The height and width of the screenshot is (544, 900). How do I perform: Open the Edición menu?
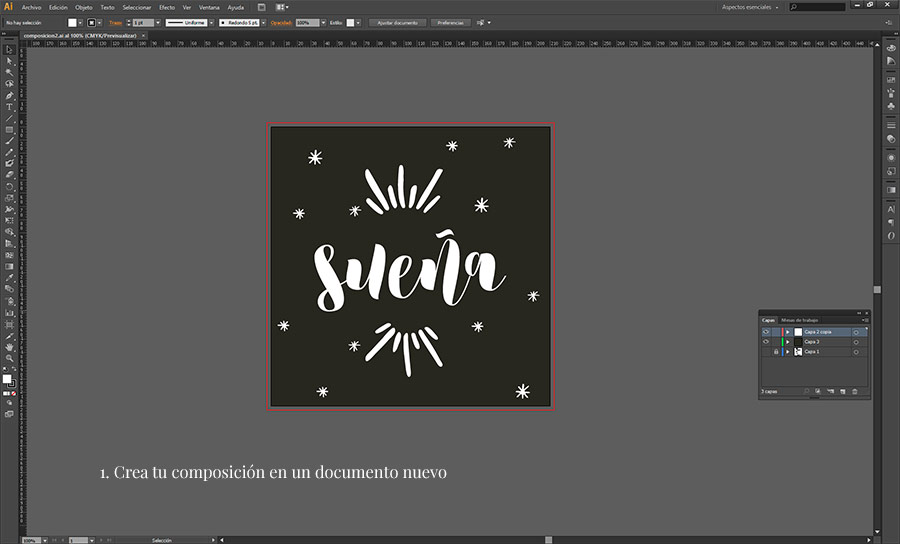coord(58,7)
